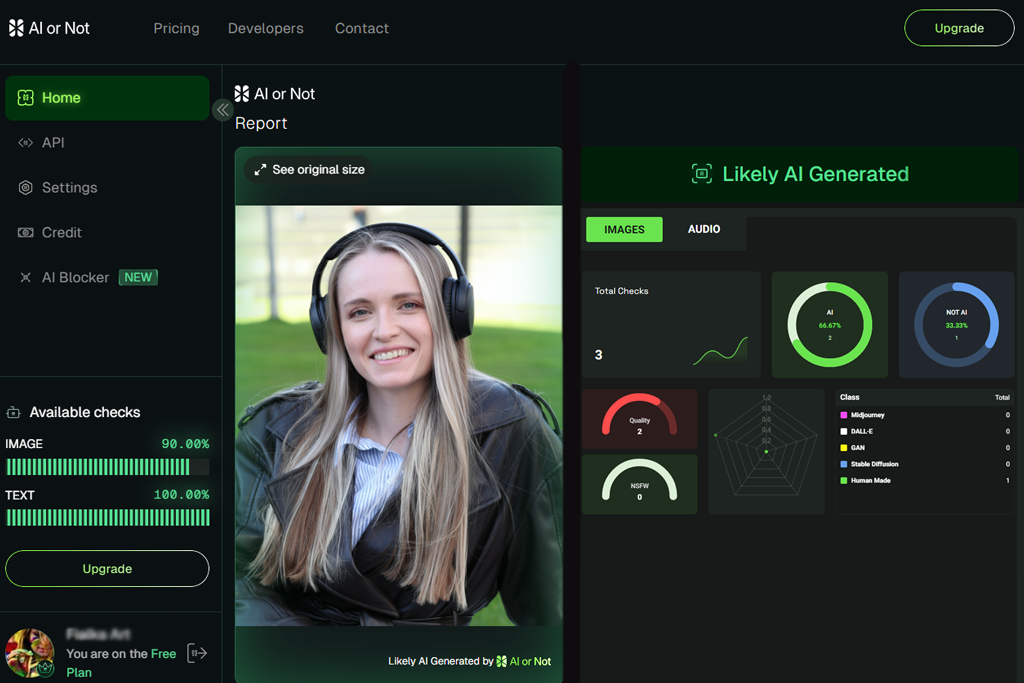Click the TEXT checks progress bar
Image resolution: width=1024 pixels, height=683 pixels.
tap(108, 518)
